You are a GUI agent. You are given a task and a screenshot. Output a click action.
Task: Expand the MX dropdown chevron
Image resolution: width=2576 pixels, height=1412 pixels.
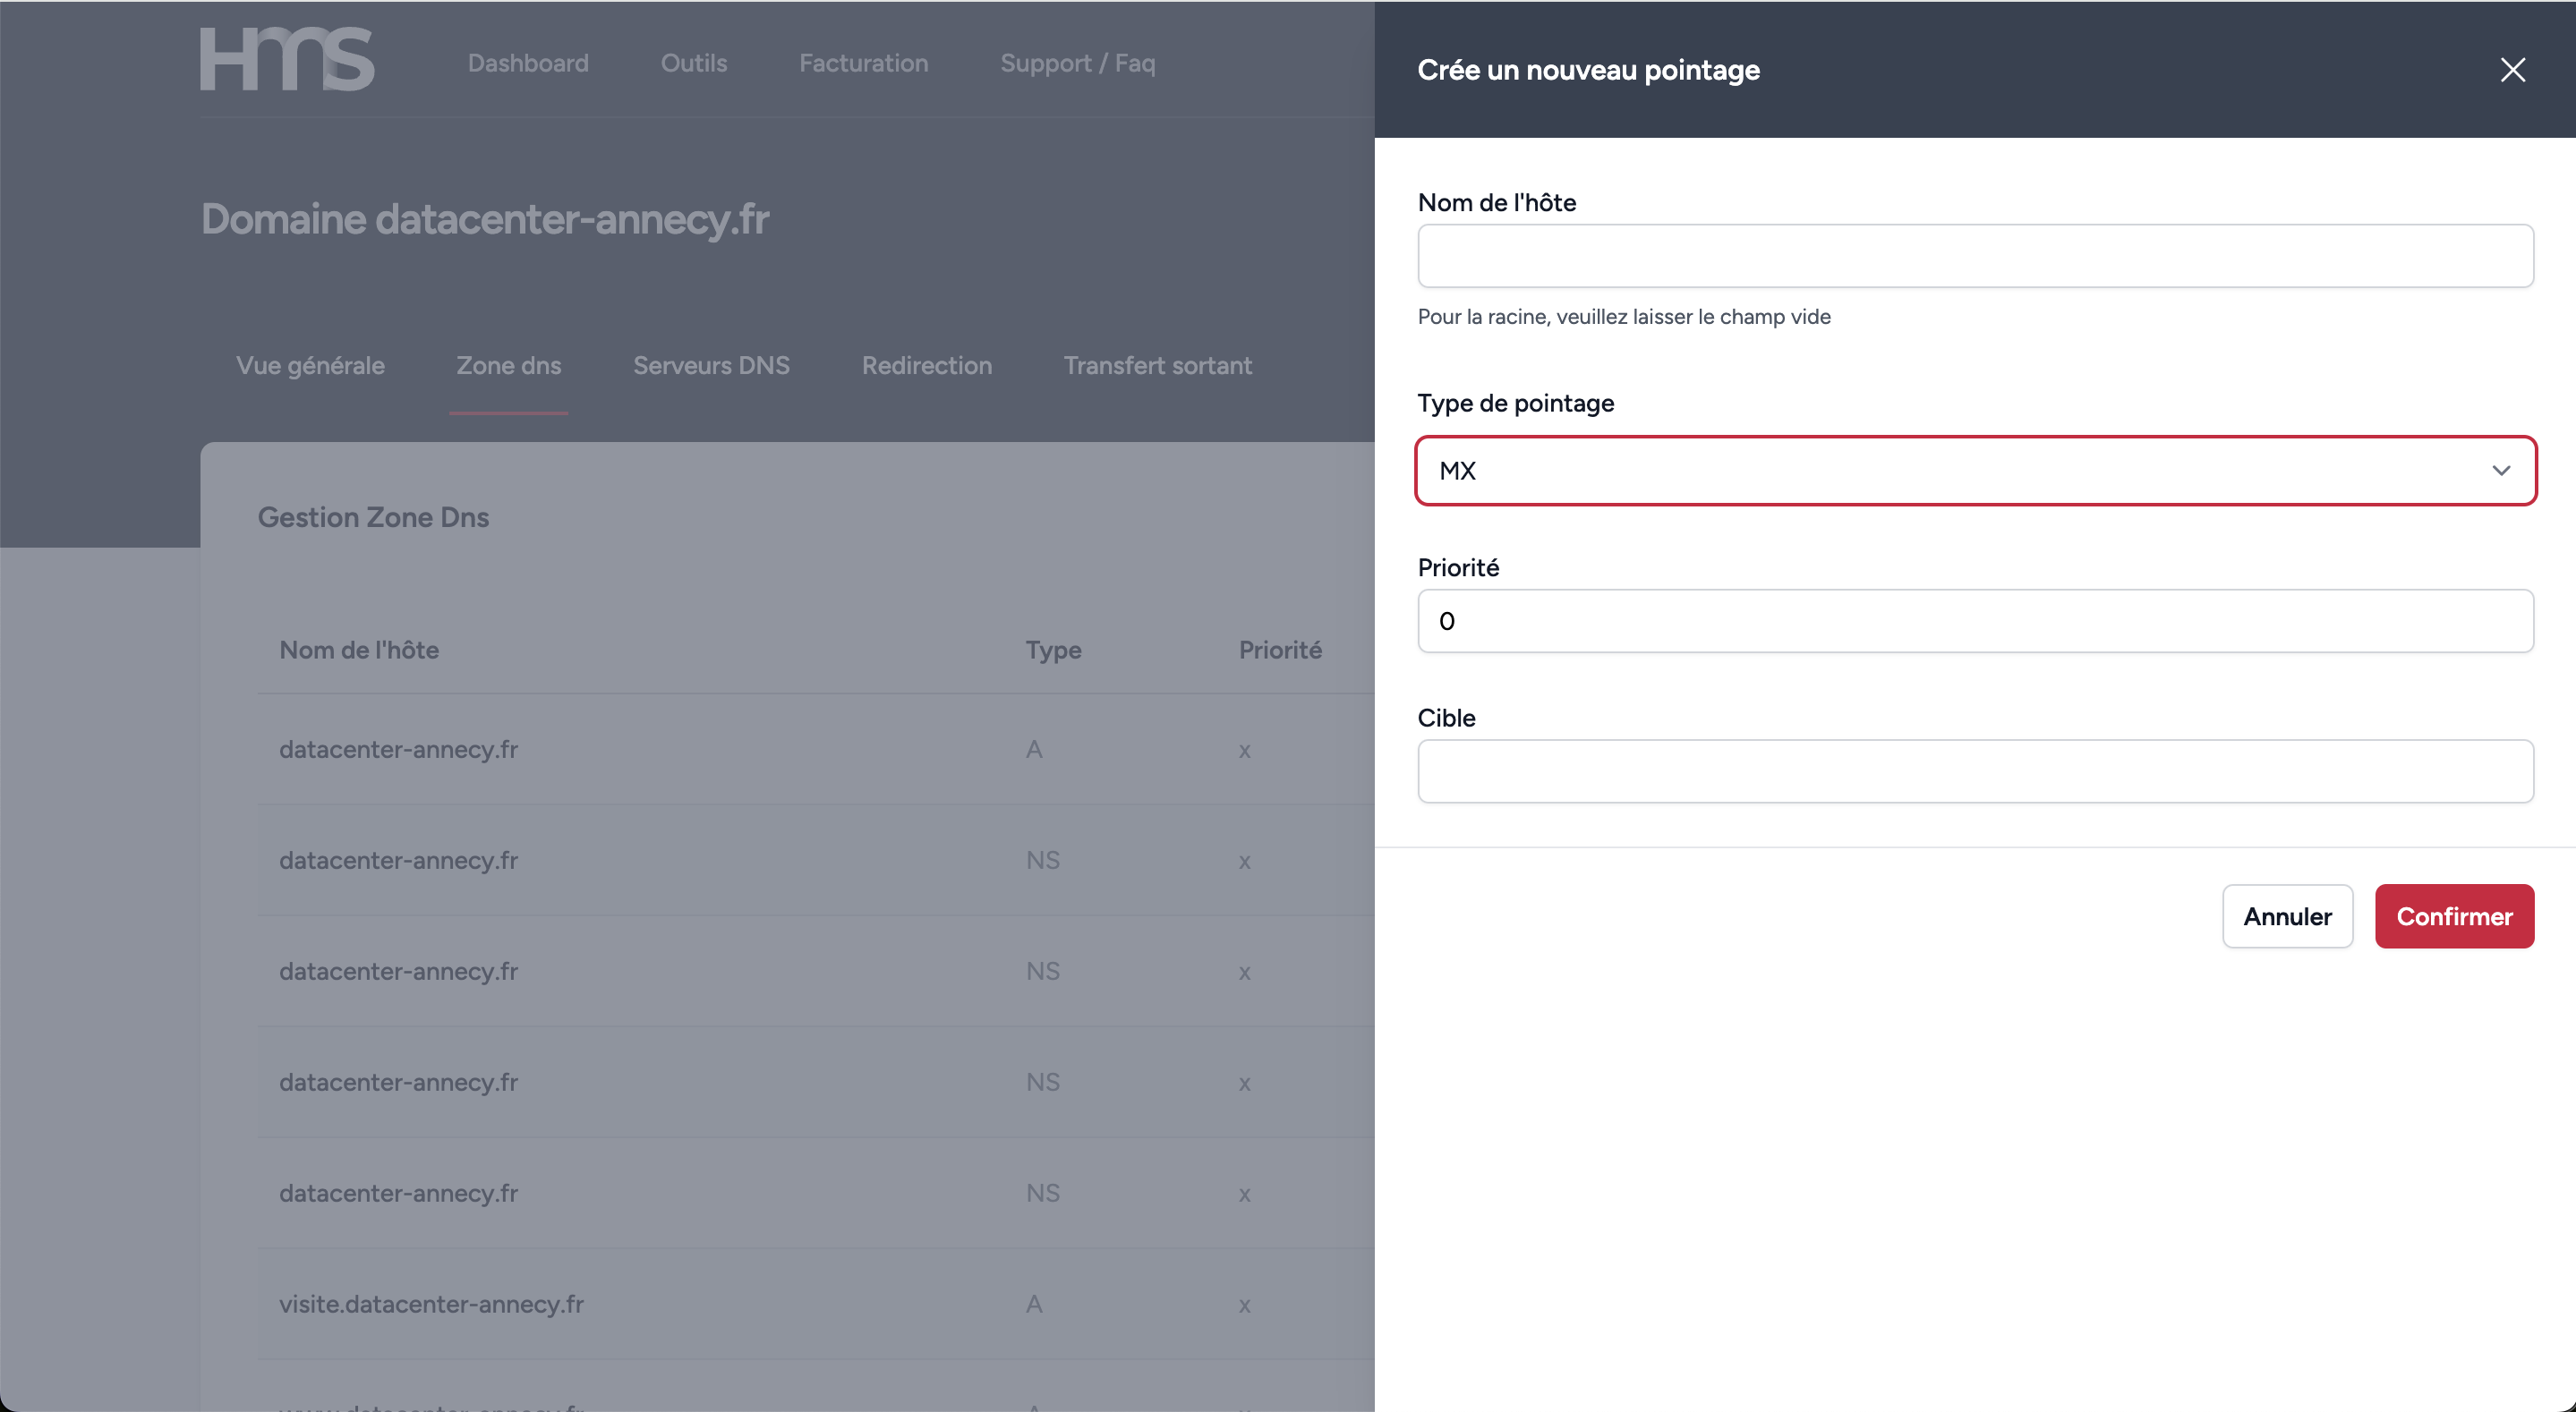tap(2500, 471)
